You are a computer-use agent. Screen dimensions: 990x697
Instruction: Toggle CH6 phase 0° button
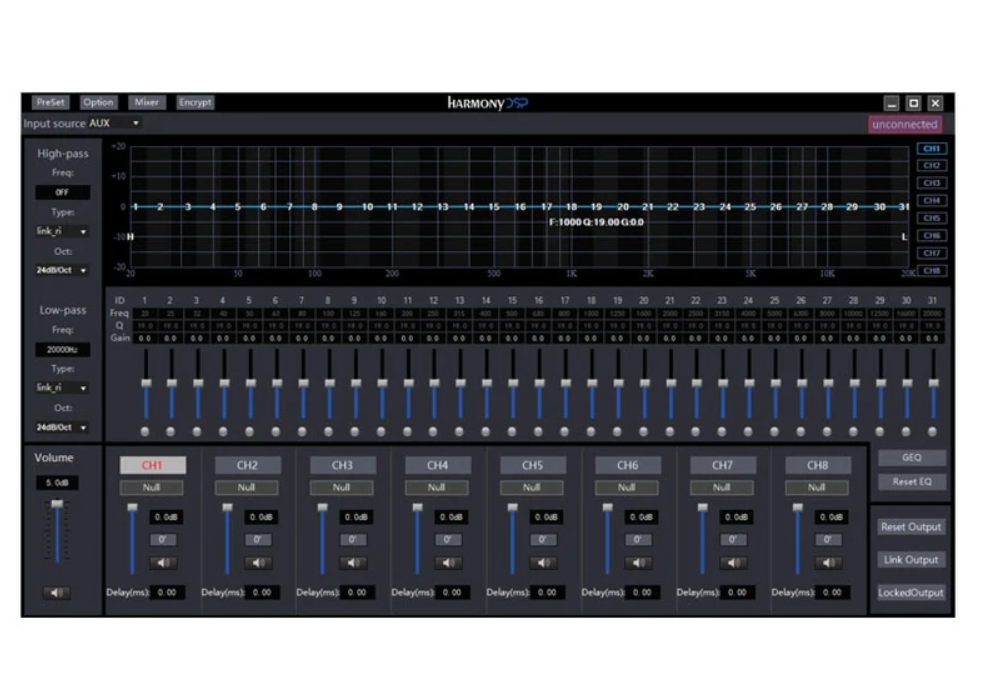click(638, 540)
